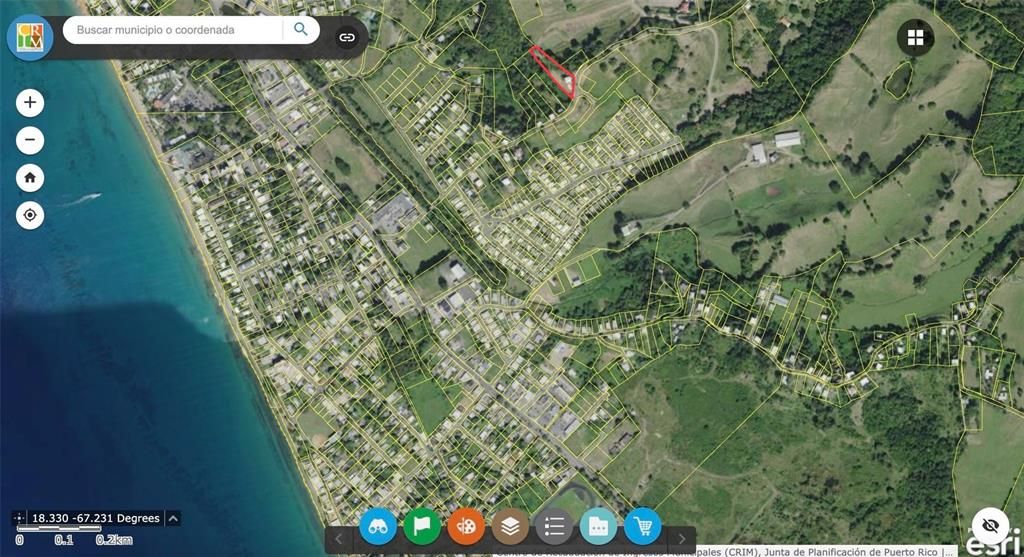Toggle the overview map eye icon
This screenshot has height=557, width=1024.
[x=990, y=525]
